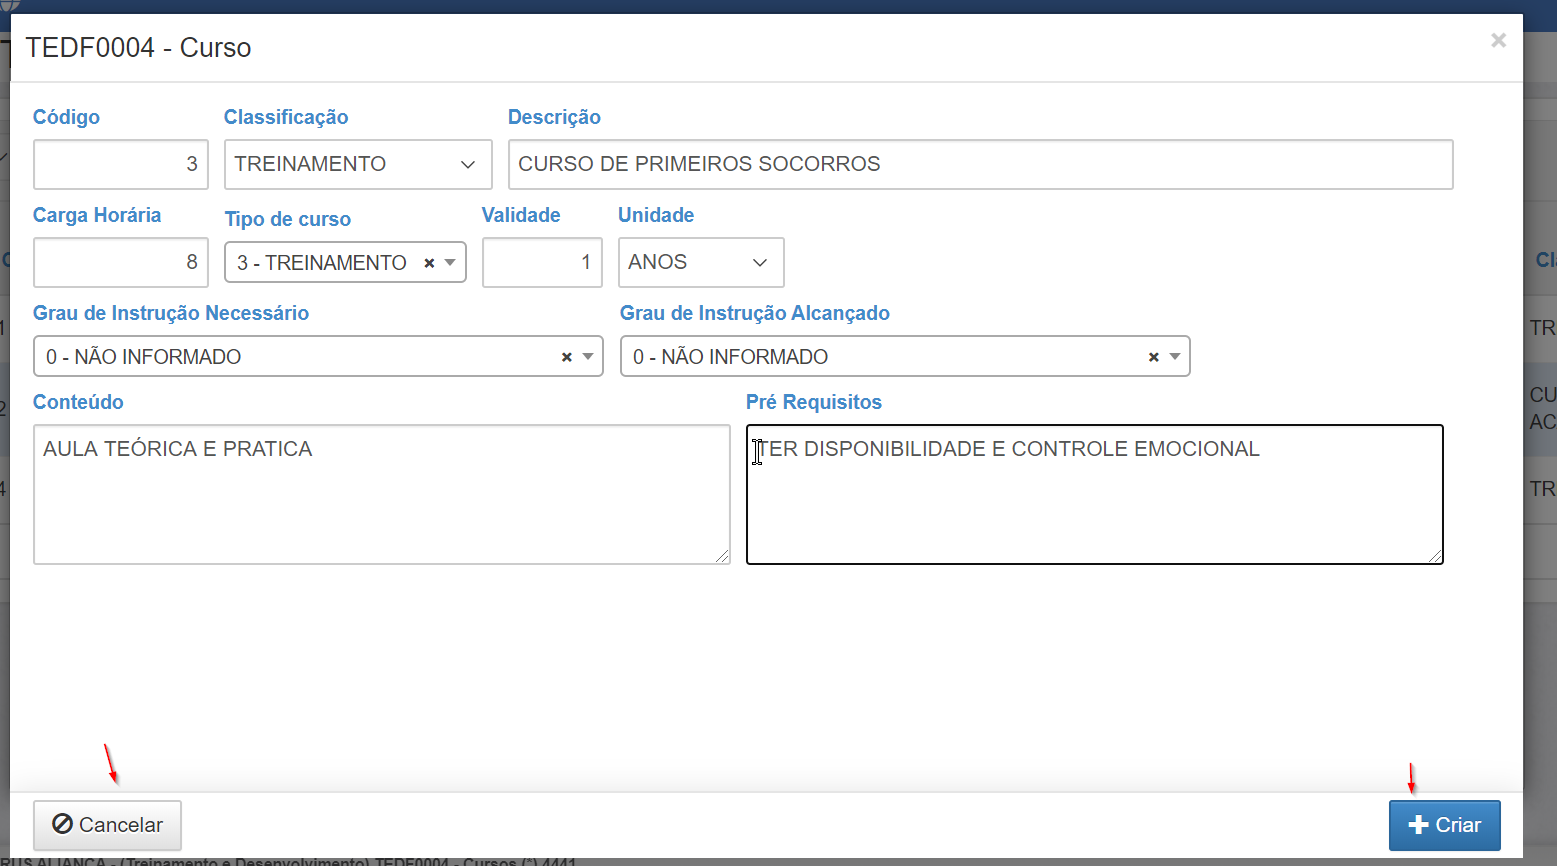Grab the Pré Requisitos resize handle

pyautogui.click(x=1436, y=557)
